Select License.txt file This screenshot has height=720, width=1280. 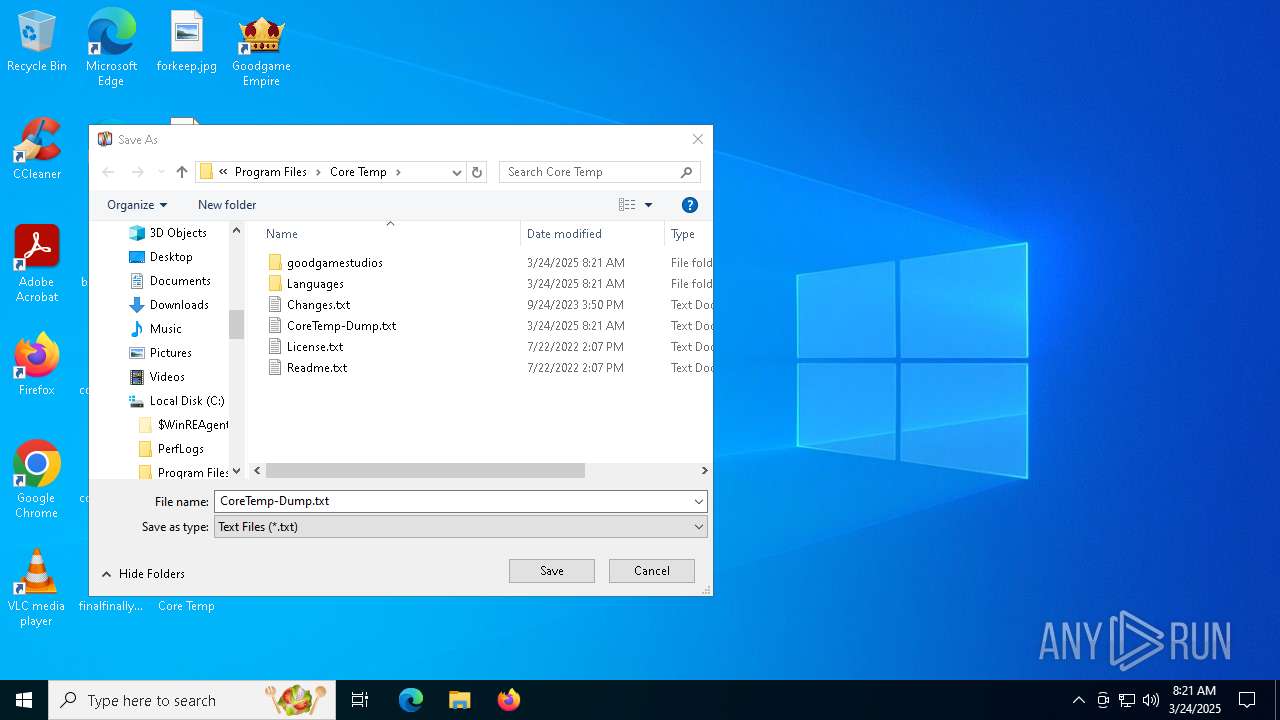tap(305, 347)
